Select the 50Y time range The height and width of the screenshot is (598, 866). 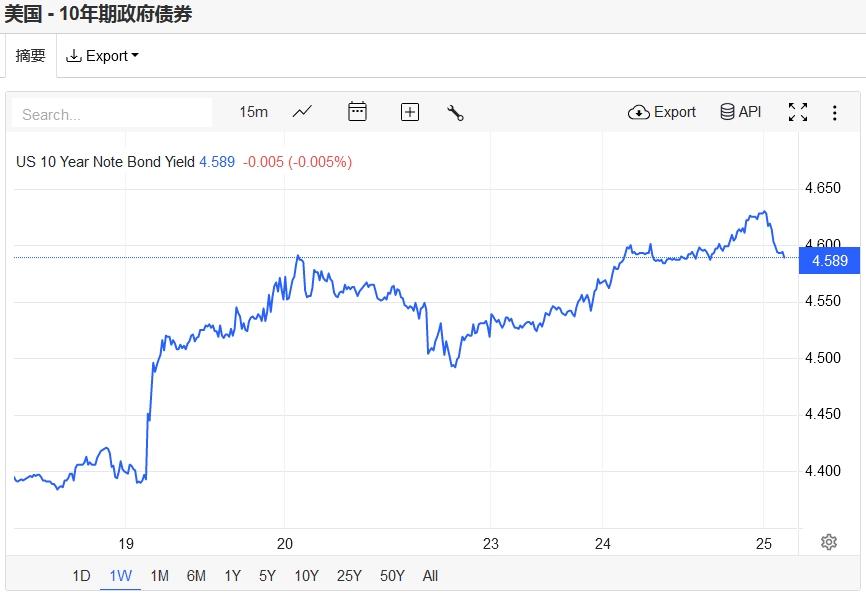point(392,576)
